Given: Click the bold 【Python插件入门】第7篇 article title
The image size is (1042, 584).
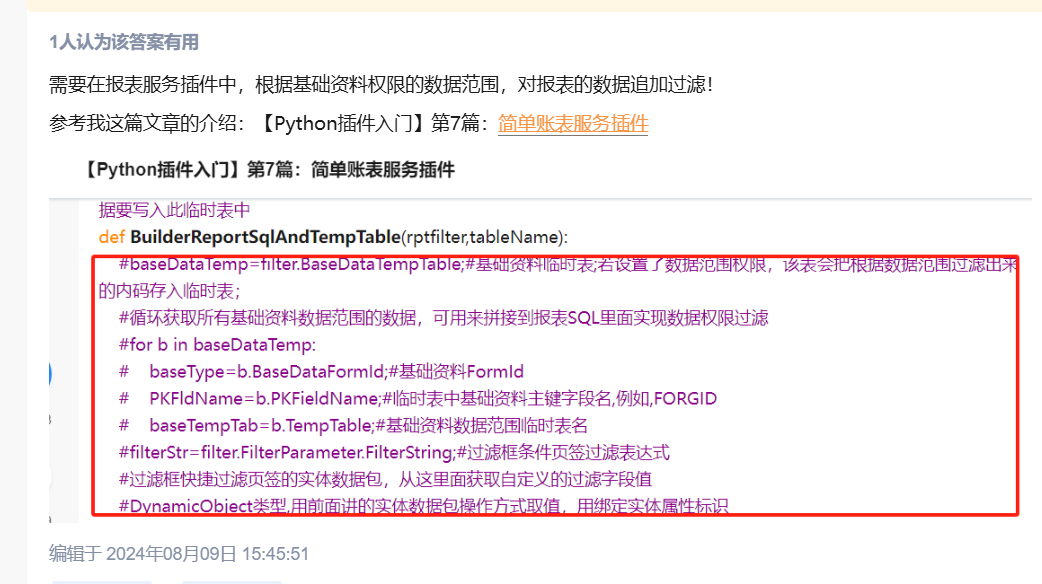Looking at the screenshot, I should click(268, 170).
